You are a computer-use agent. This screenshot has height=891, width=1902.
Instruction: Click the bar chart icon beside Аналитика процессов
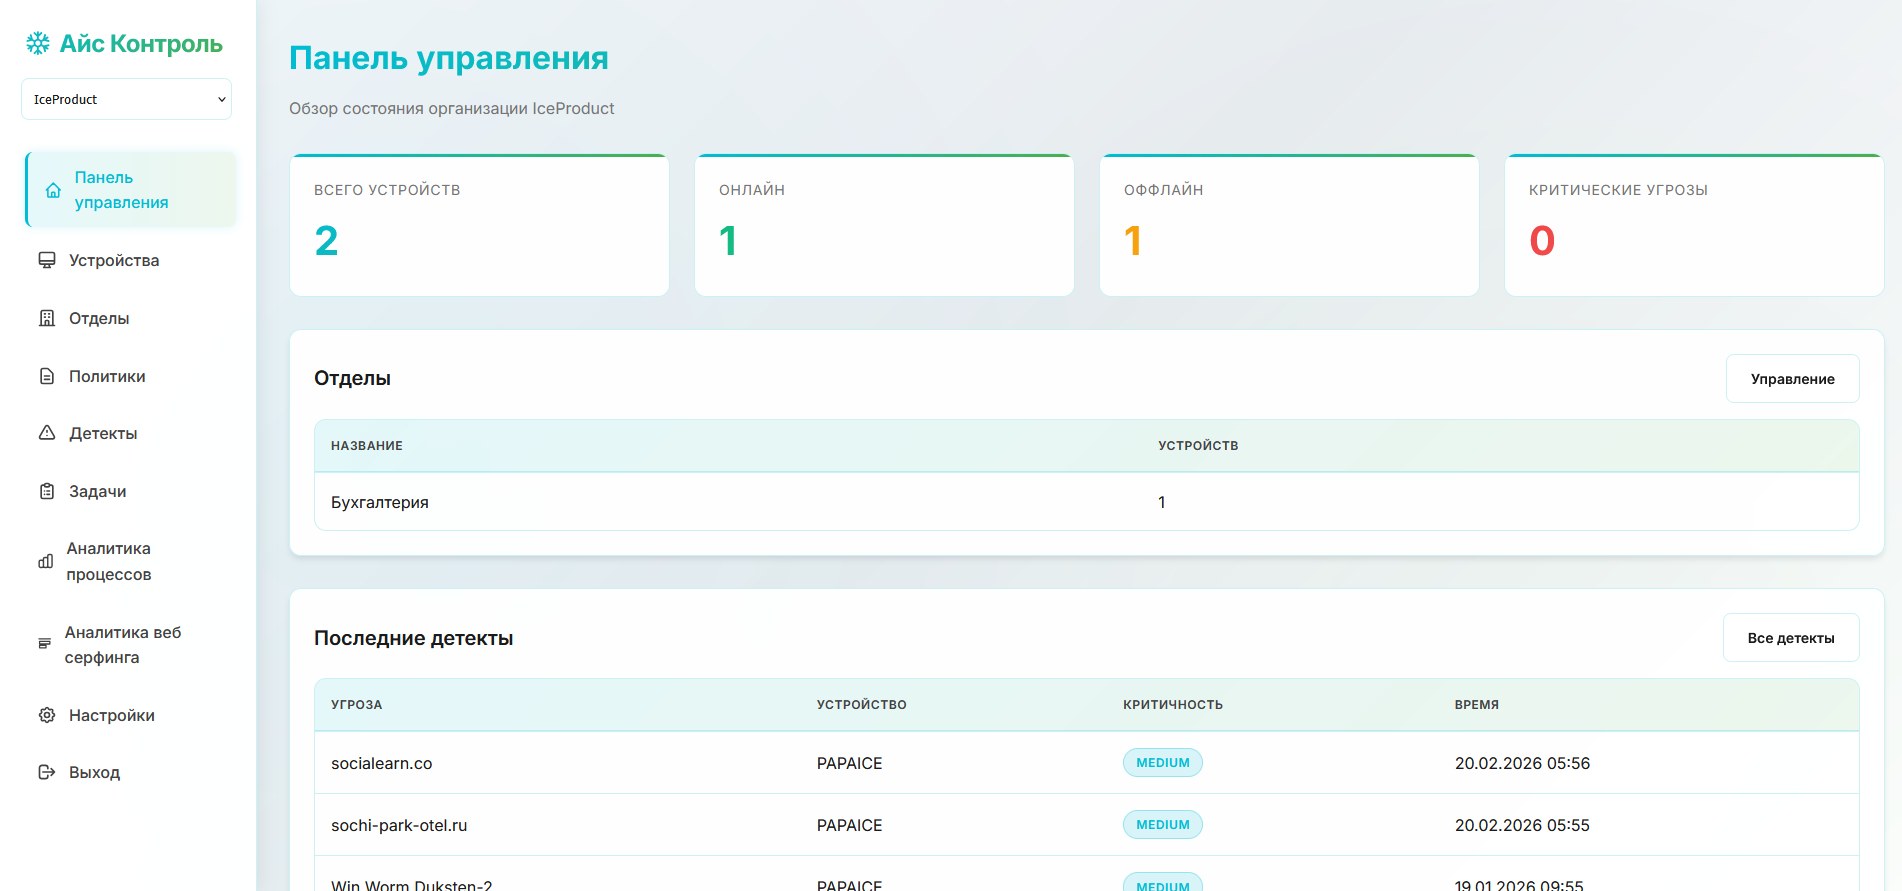(46, 561)
